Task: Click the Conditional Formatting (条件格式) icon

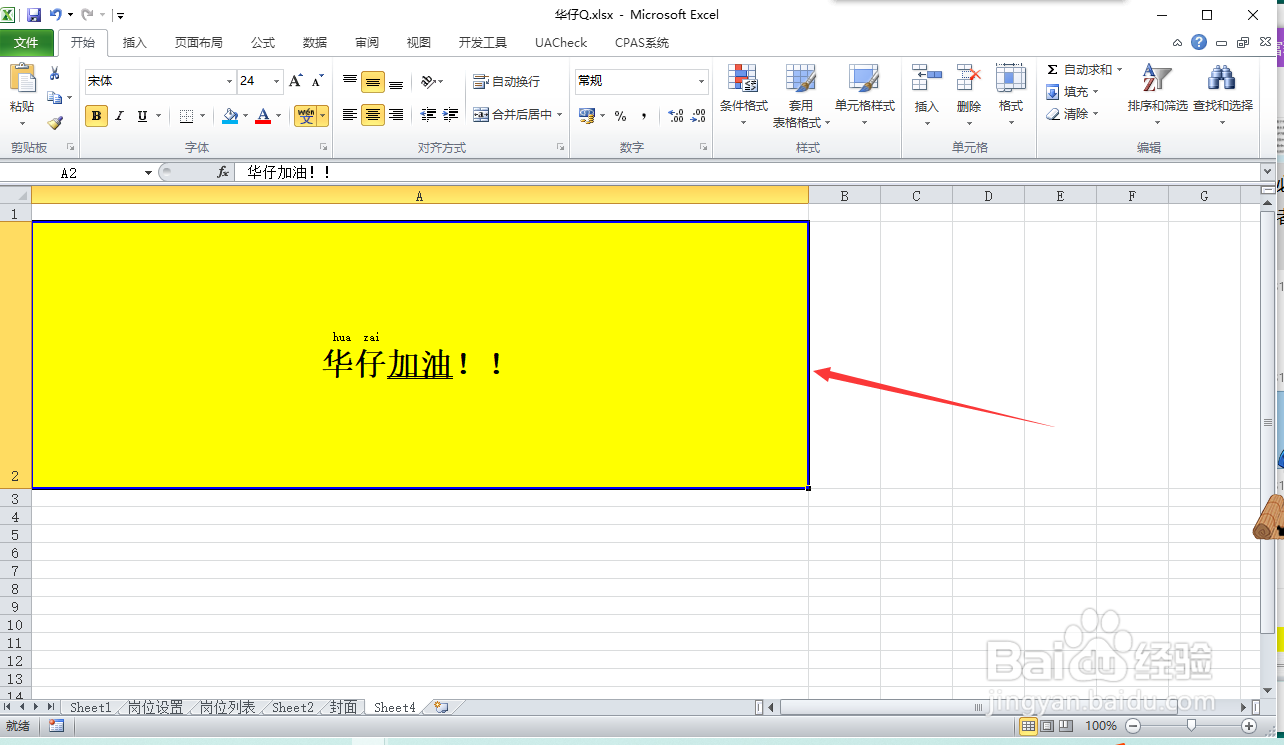Action: click(x=743, y=79)
